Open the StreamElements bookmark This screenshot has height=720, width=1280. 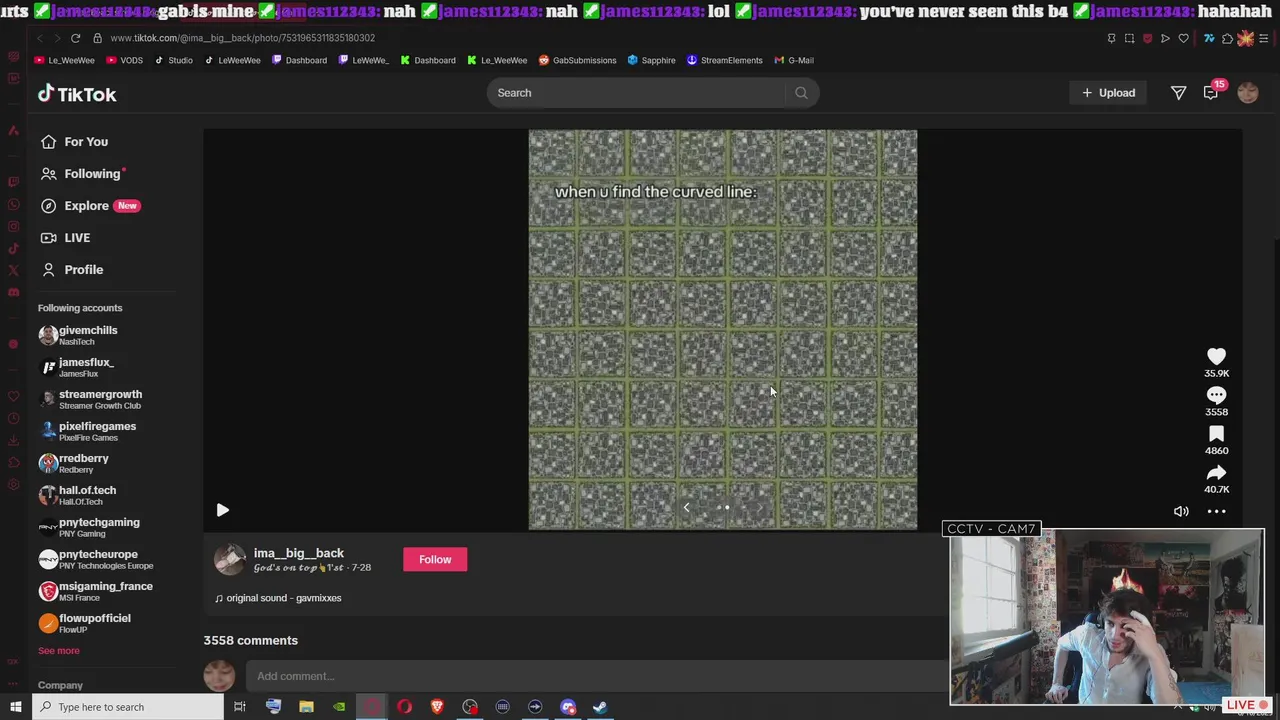(724, 60)
